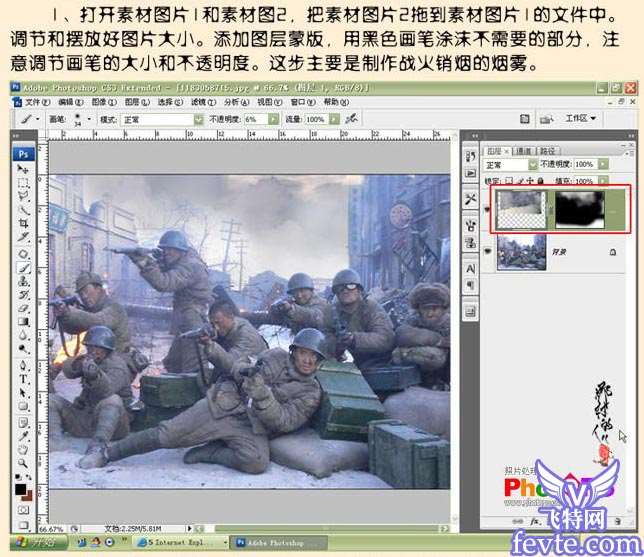Open brush mode 正常 dropdown in options bar
This screenshot has width=644, height=557.
[x=198, y=120]
